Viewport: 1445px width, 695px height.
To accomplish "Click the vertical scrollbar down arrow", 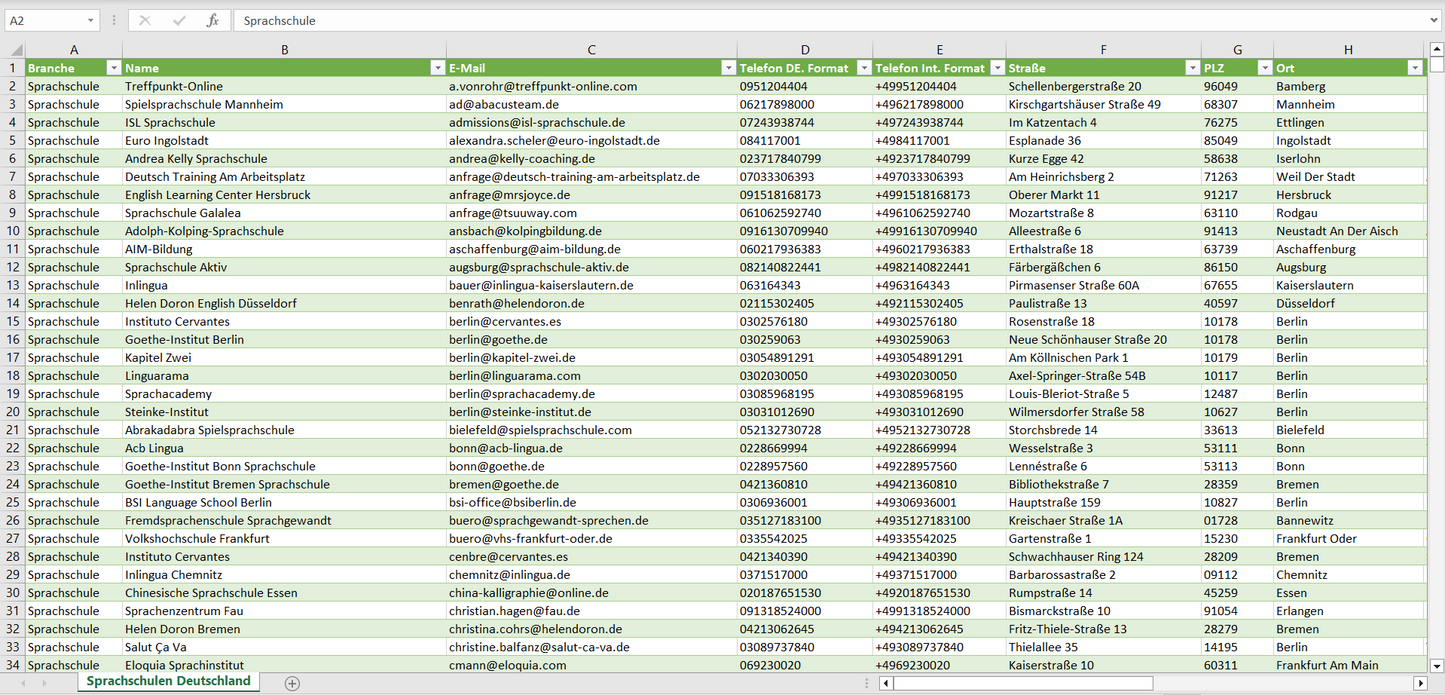I will click(x=1436, y=665).
